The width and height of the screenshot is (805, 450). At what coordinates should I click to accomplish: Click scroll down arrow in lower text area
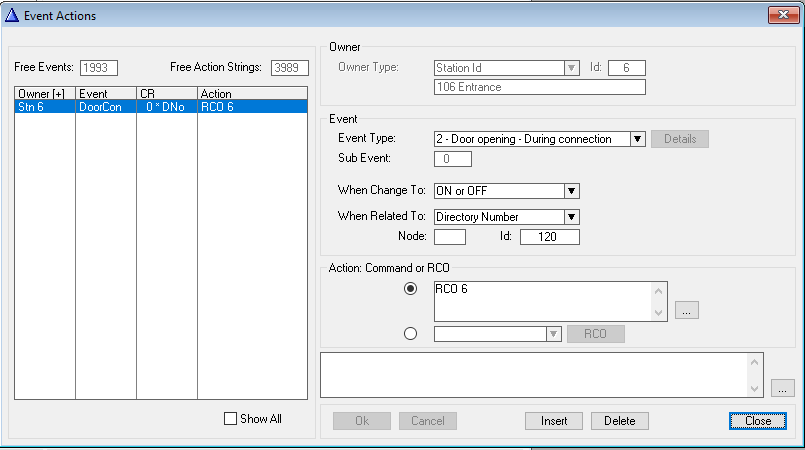pyautogui.click(x=754, y=388)
